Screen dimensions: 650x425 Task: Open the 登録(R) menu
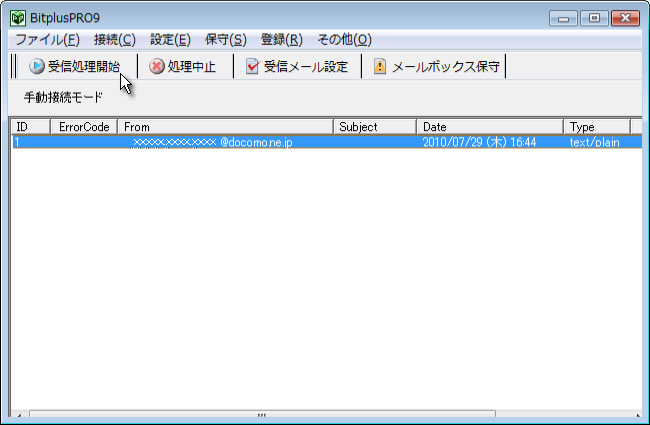pyautogui.click(x=281, y=40)
